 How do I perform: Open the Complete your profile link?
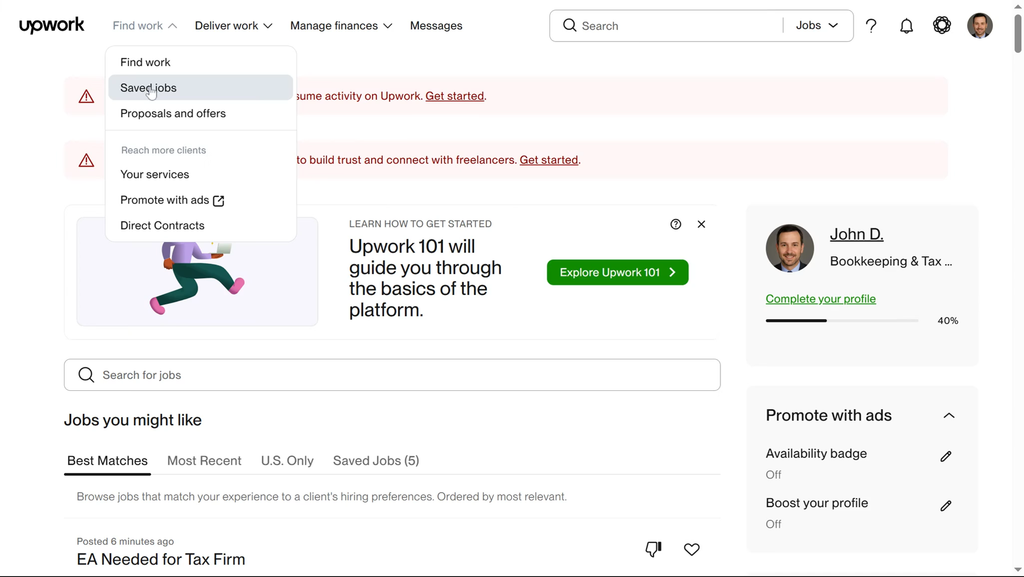(820, 299)
